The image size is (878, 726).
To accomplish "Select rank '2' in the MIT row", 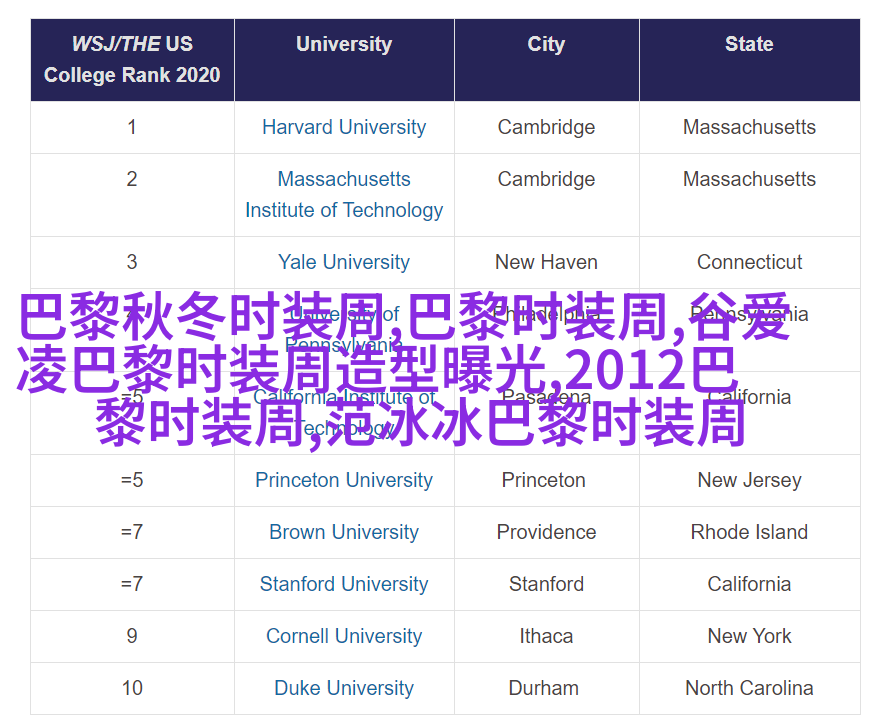I will pos(132,179).
